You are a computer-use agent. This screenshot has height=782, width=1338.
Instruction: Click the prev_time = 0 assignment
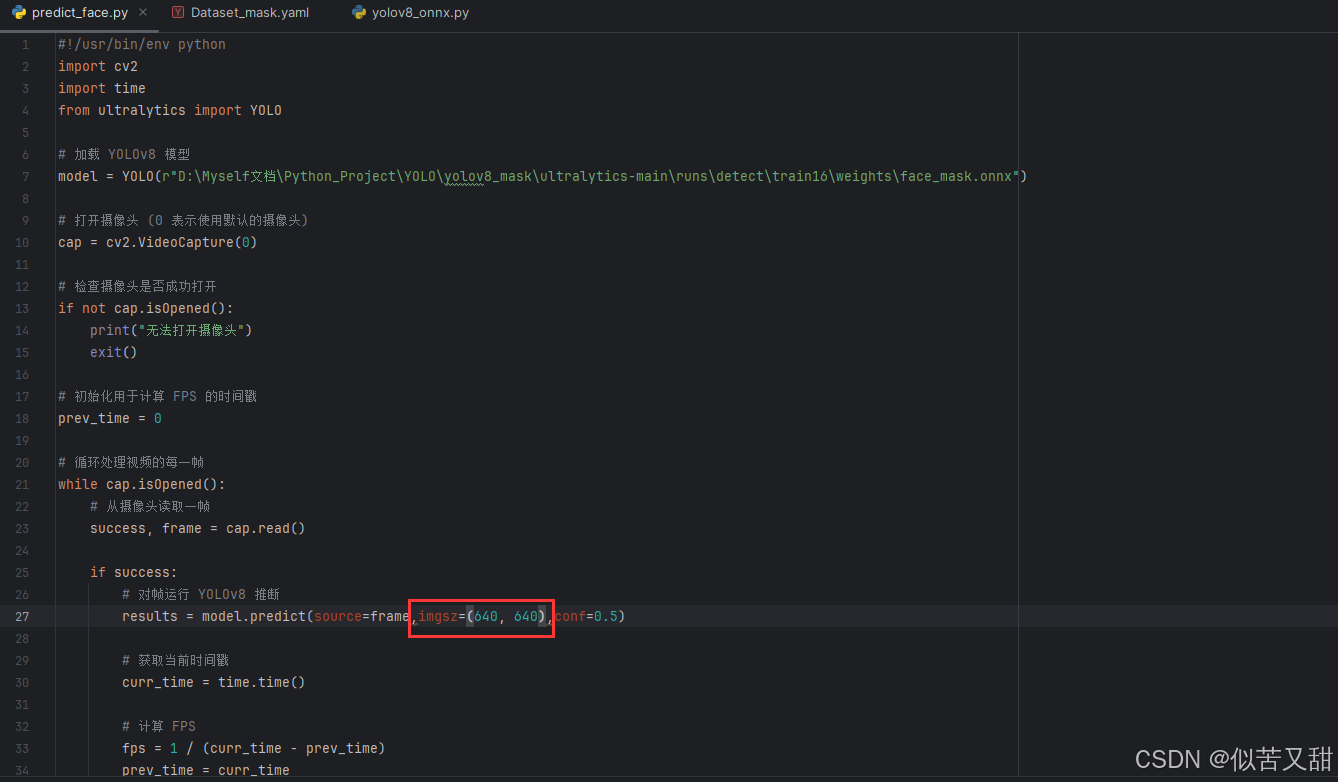pyautogui.click(x=106, y=418)
